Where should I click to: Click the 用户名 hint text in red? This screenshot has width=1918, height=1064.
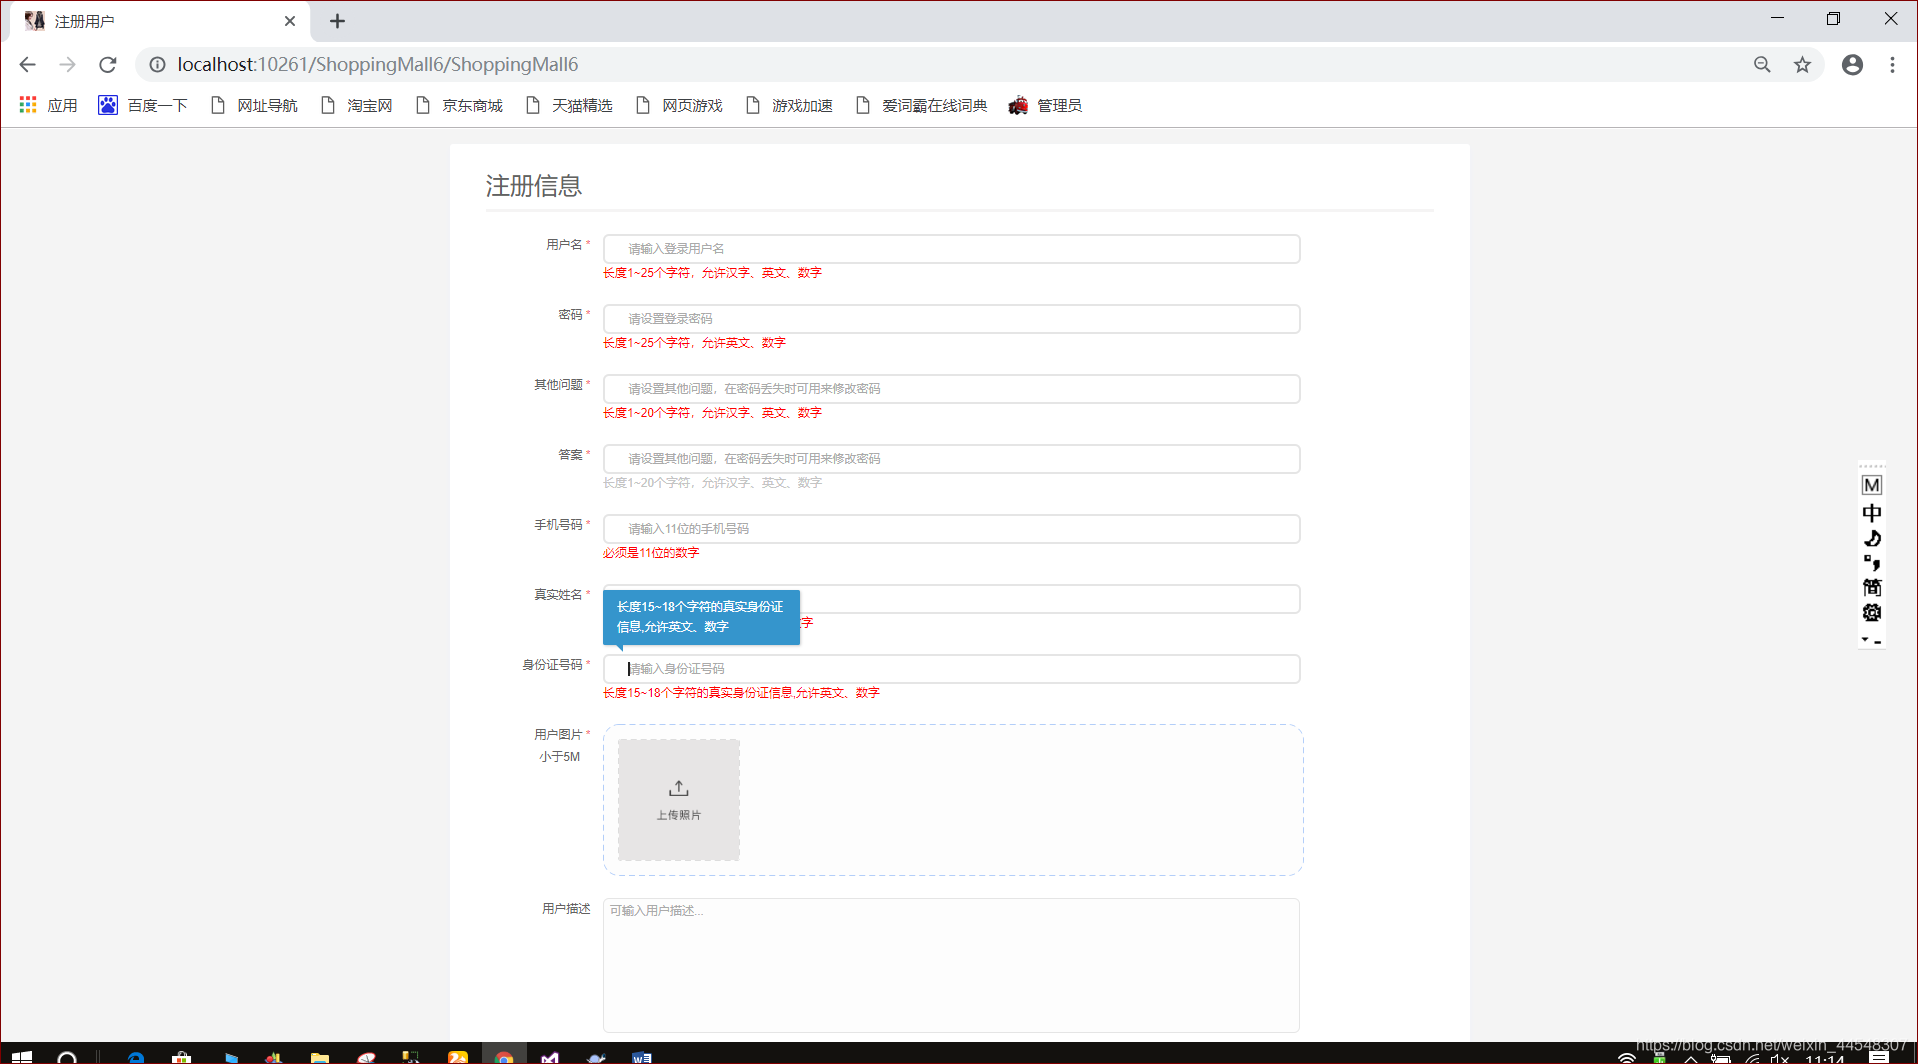pyautogui.click(x=712, y=273)
